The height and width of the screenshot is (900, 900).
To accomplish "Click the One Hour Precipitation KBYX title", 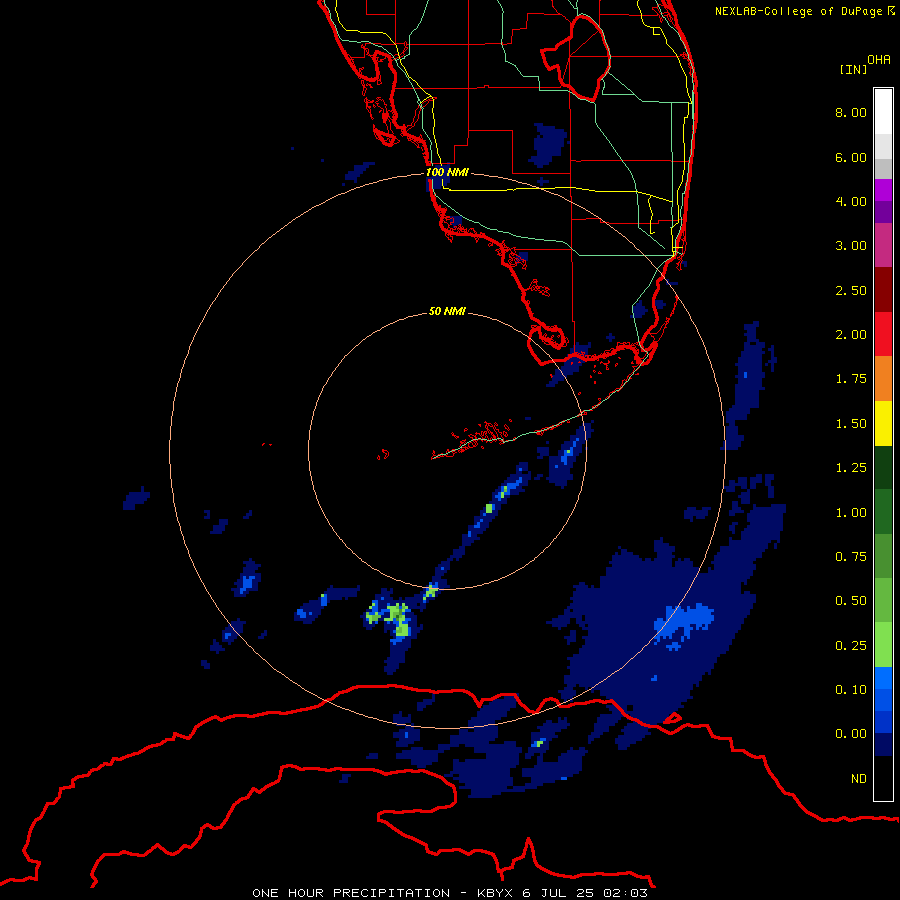I will point(450,893).
